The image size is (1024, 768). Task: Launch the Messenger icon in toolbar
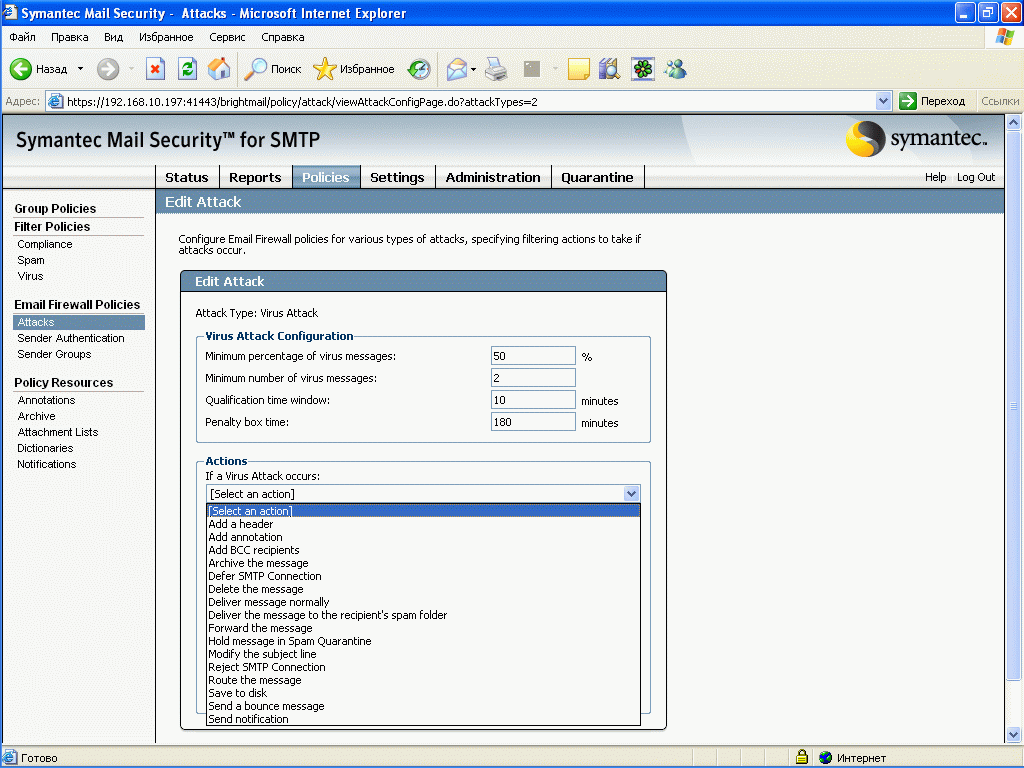675,69
